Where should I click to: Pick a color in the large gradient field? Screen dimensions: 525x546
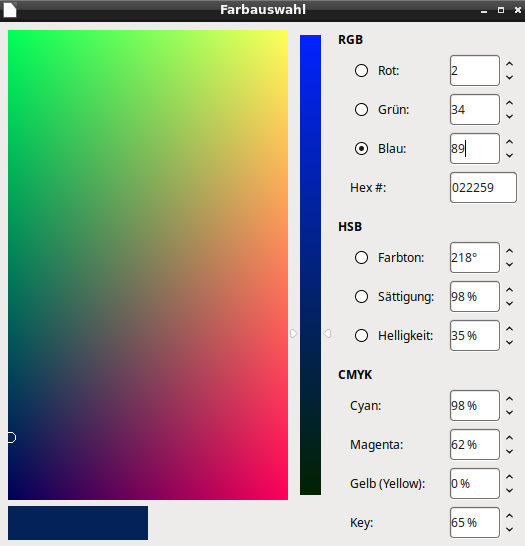click(148, 265)
